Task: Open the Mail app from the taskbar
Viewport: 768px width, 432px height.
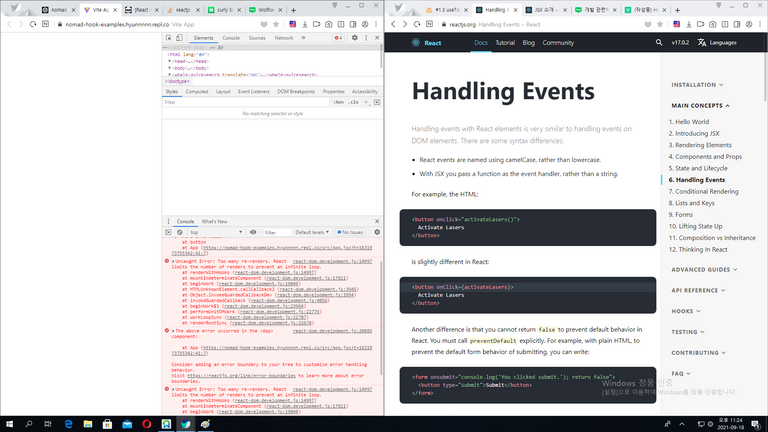Action: 127,424
